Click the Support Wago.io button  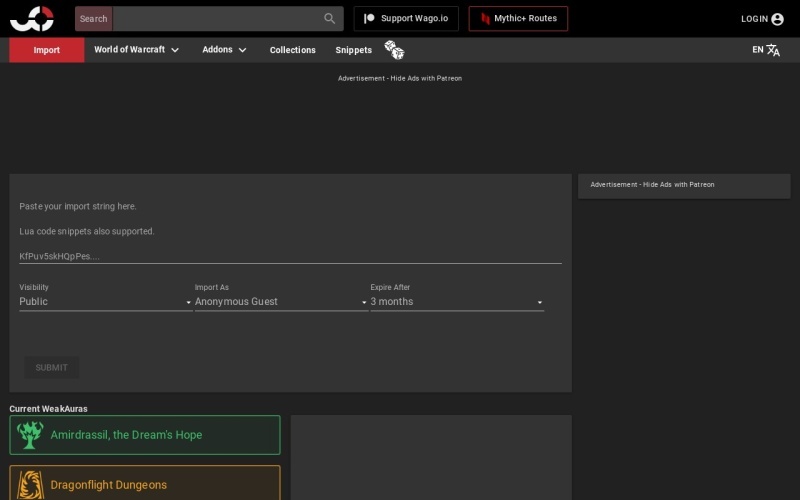click(x=406, y=18)
